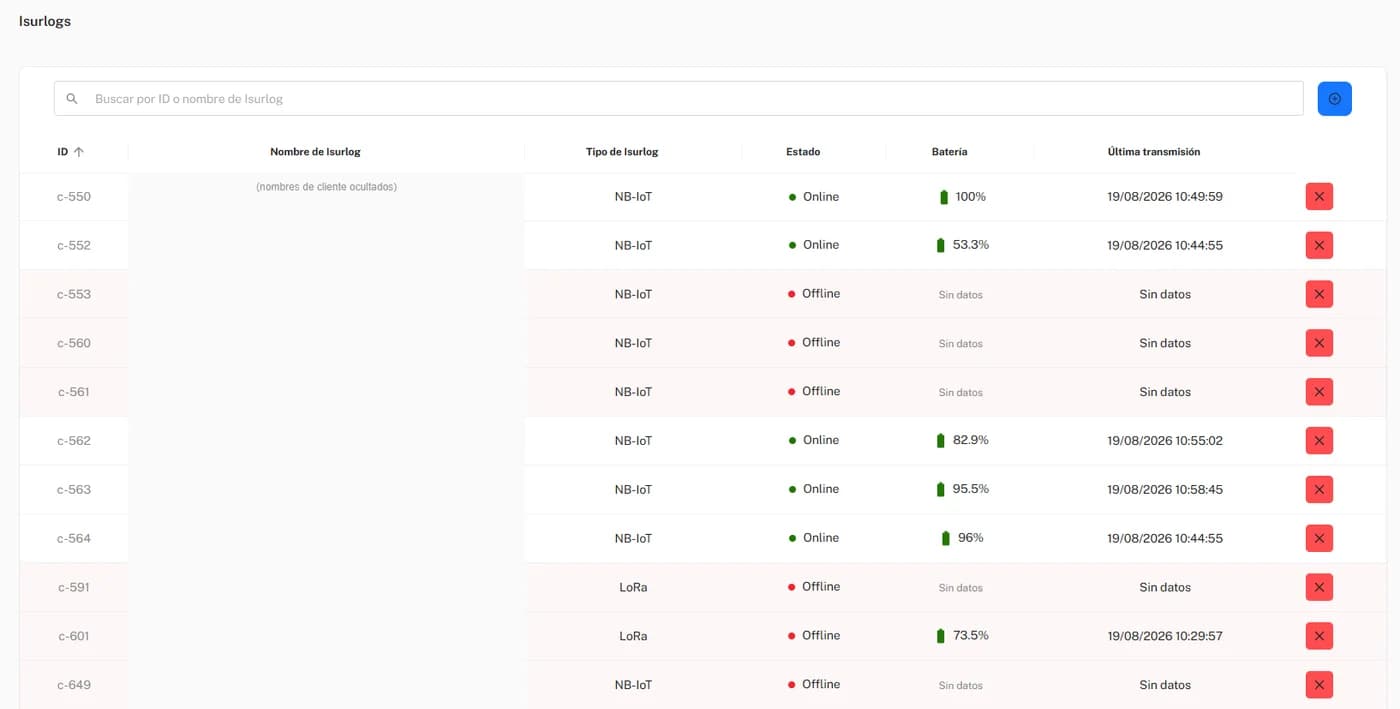Select the c-562 ID cell
This screenshot has width=1400, height=709.
point(74,441)
